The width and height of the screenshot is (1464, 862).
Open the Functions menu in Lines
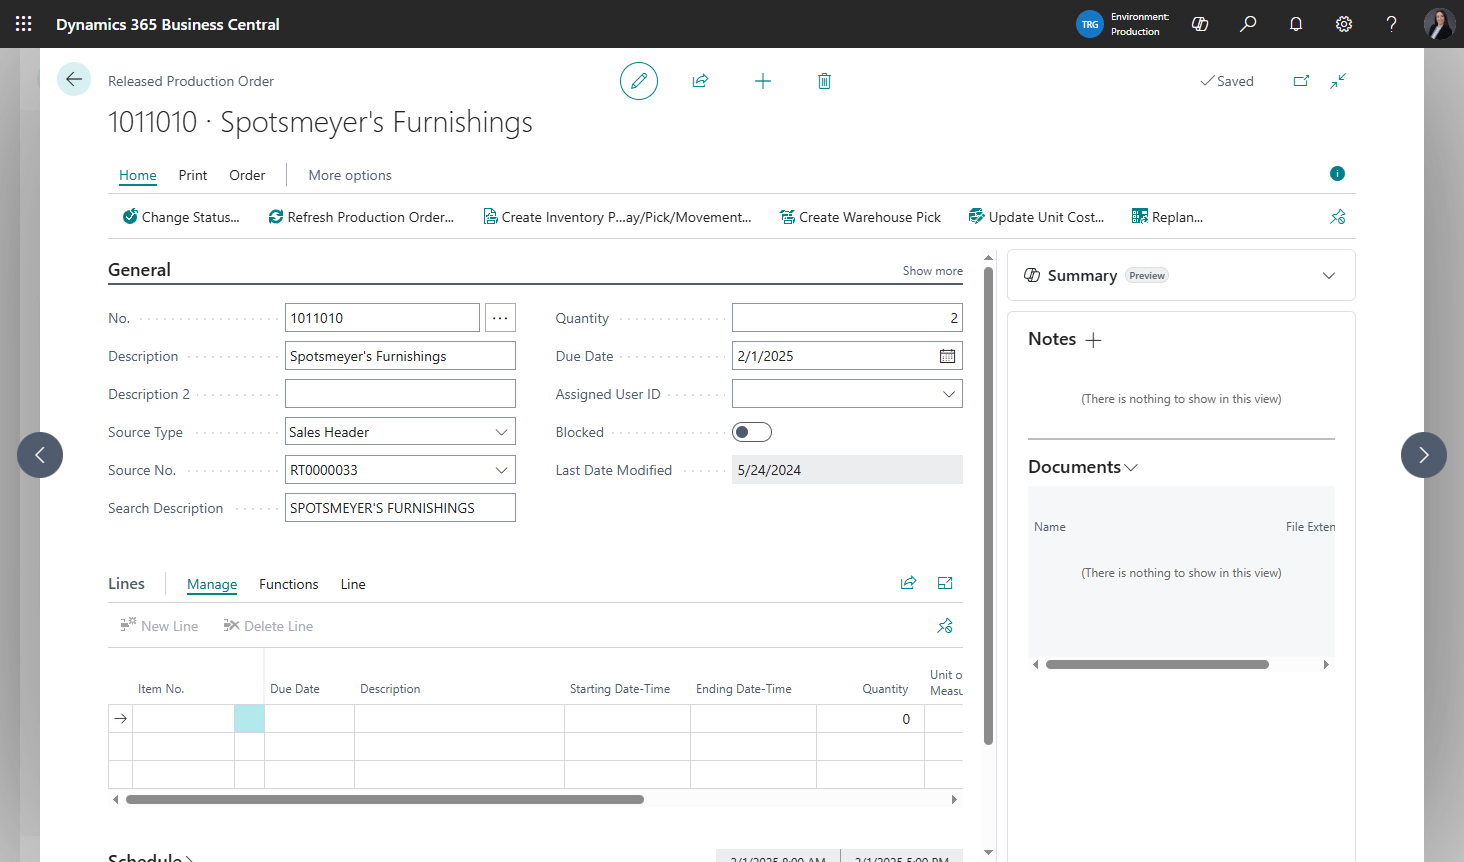pyautogui.click(x=289, y=584)
